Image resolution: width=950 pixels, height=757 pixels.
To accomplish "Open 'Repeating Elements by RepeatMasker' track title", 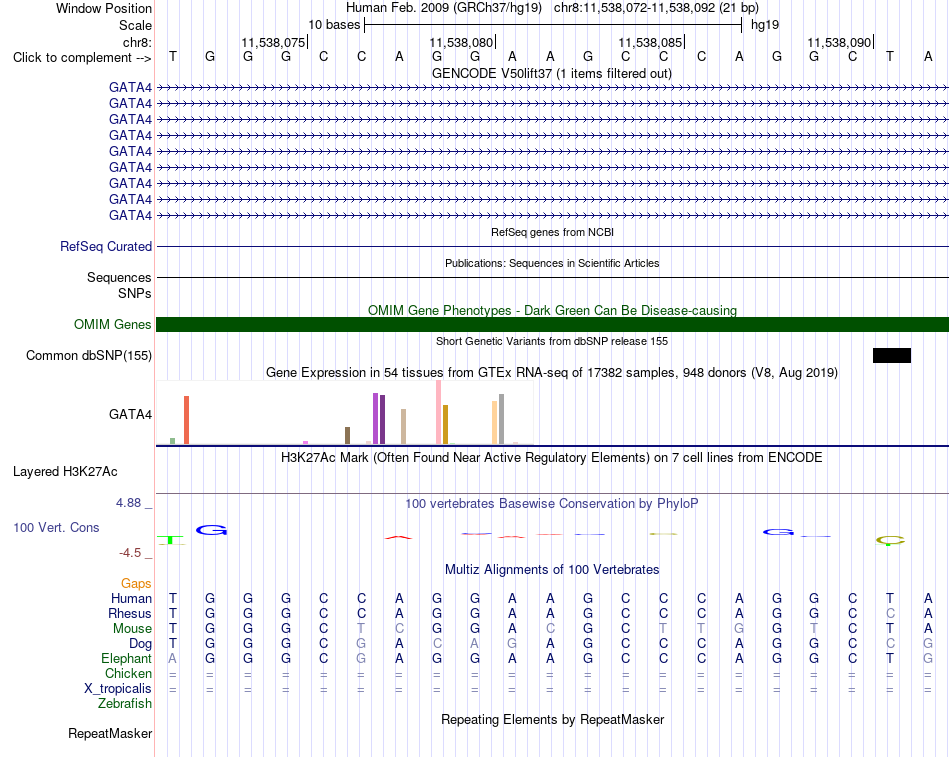I will pyautogui.click(x=552, y=719).
